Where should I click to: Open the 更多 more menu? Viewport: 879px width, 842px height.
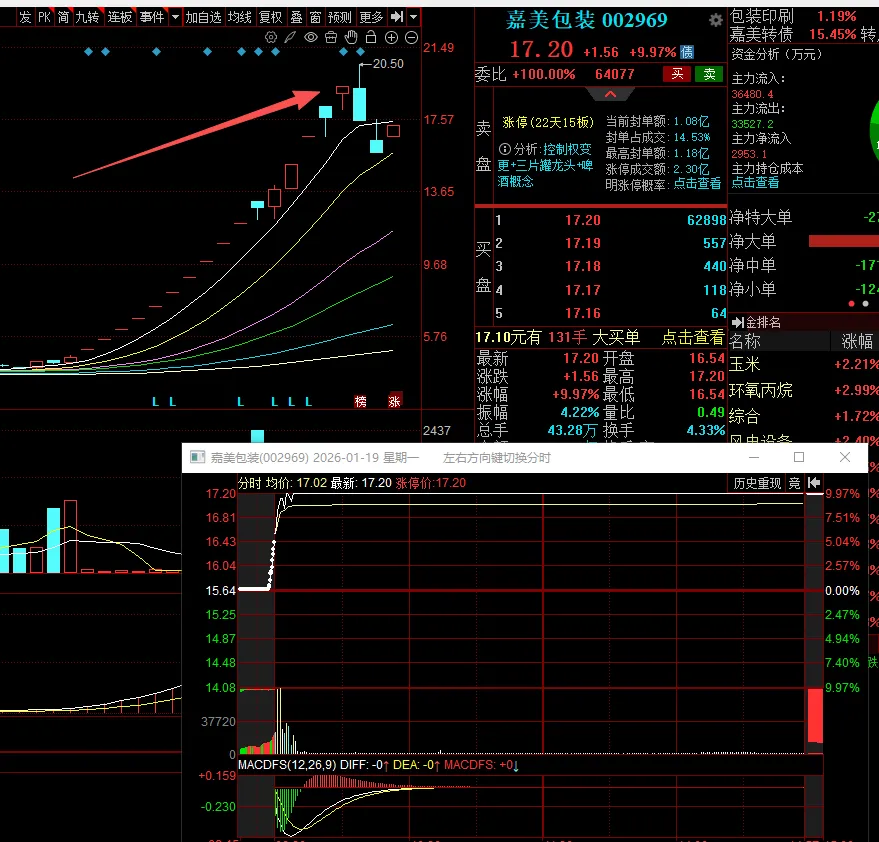(x=371, y=17)
